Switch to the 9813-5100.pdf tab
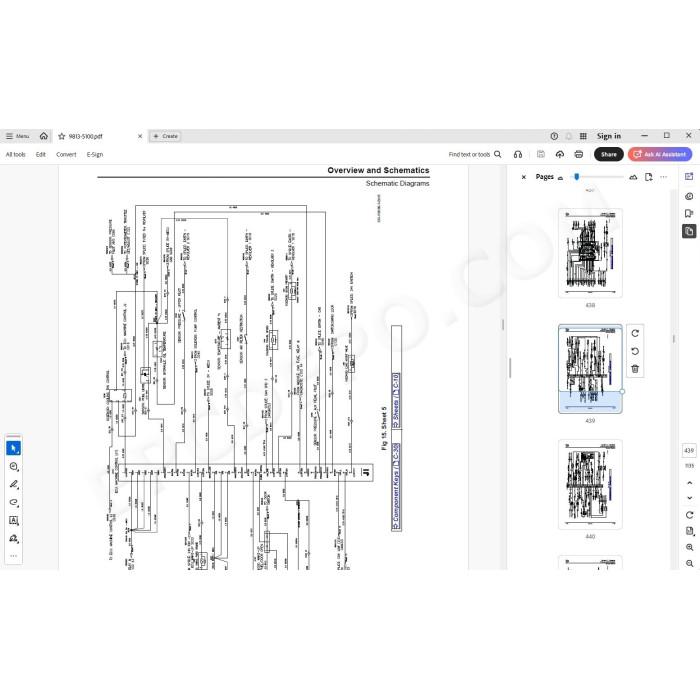700x700 pixels. click(99, 136)
